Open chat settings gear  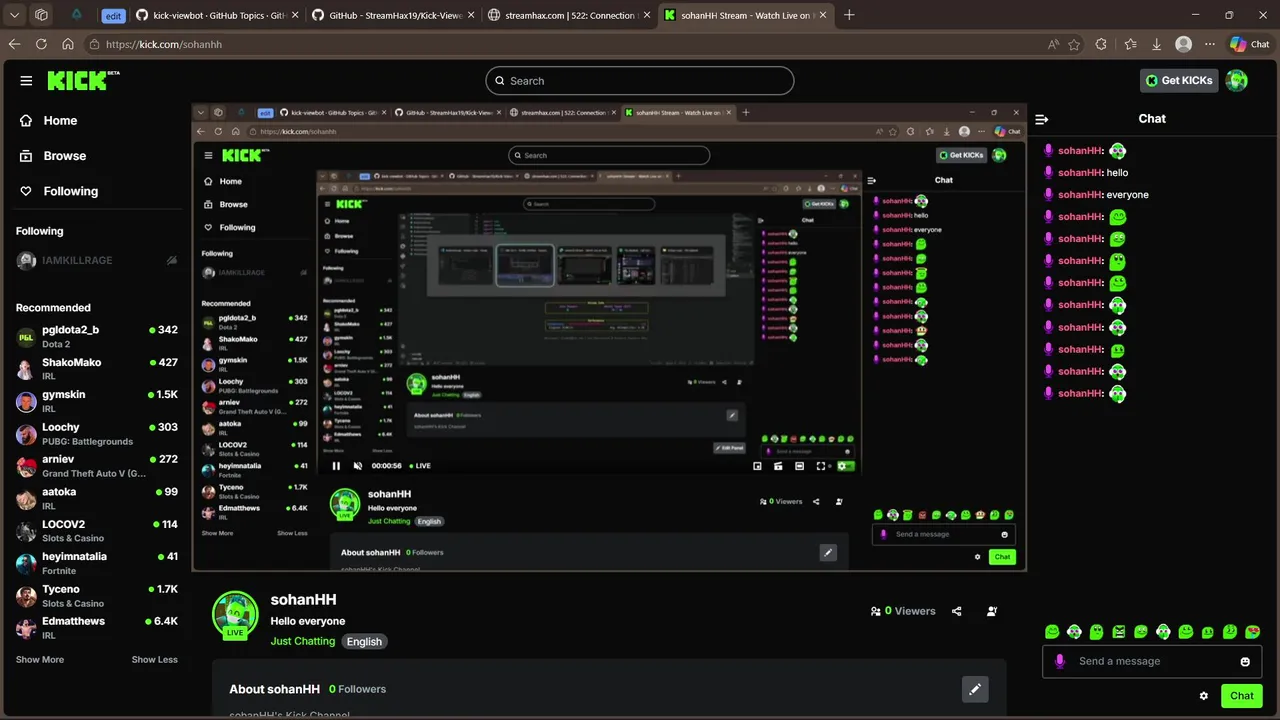click(1204, 696)
